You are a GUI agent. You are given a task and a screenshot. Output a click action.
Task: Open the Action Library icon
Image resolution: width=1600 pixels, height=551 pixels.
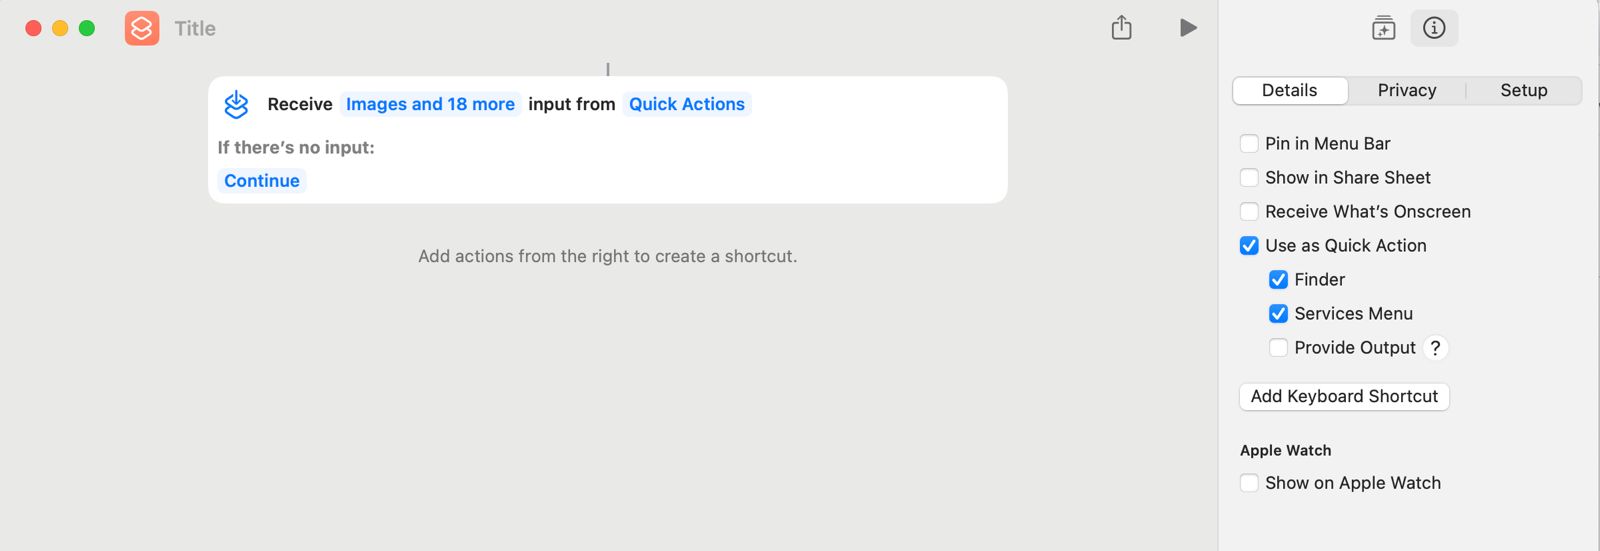[x=1383, y=28]
